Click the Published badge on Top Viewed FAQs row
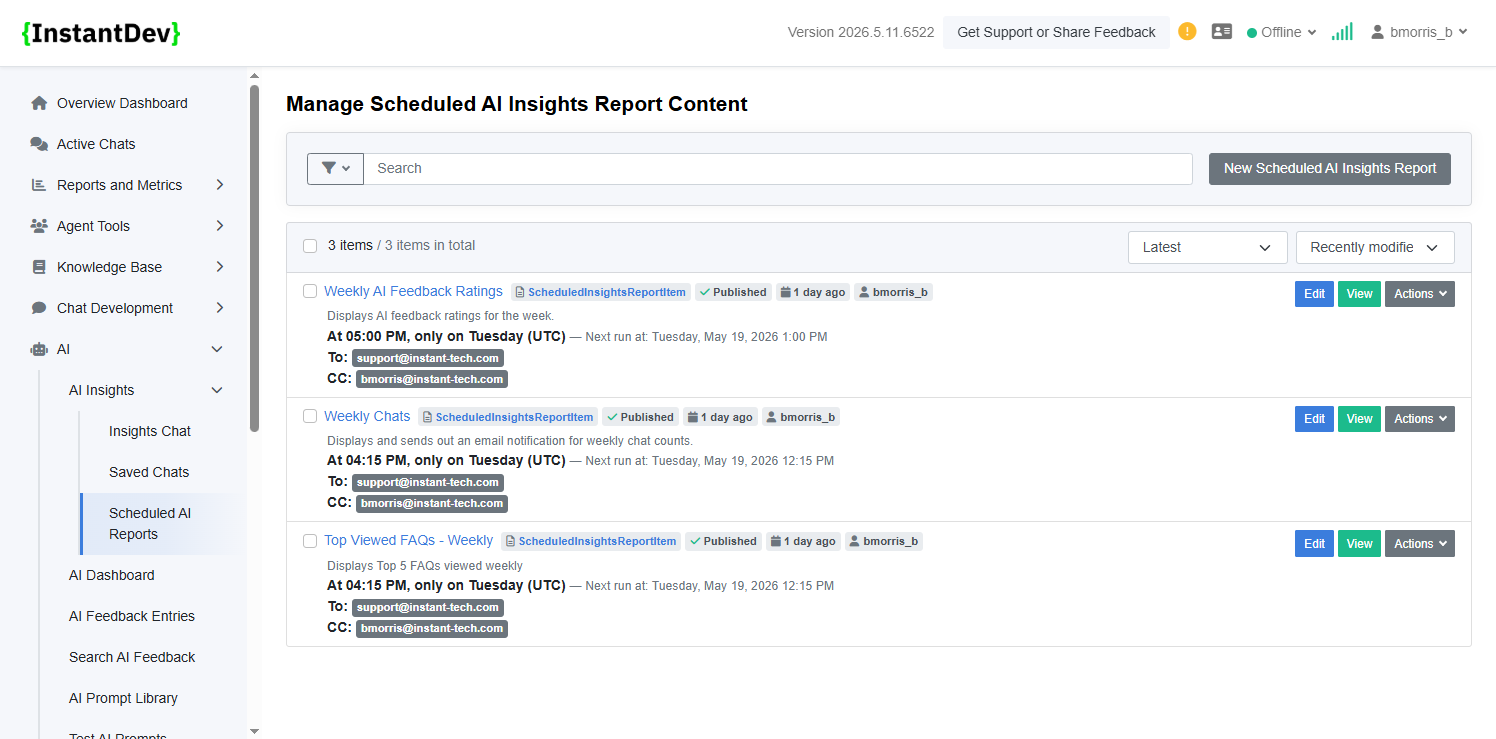Viewport: 1496px width, 739px height. (723, 541)
